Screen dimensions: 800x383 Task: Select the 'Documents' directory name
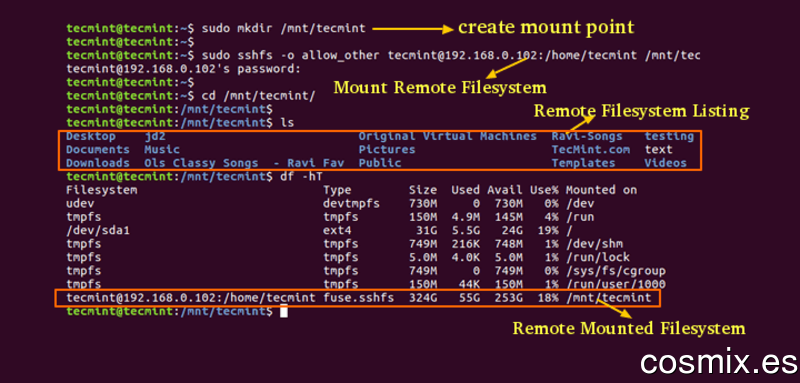pos(98,149)
